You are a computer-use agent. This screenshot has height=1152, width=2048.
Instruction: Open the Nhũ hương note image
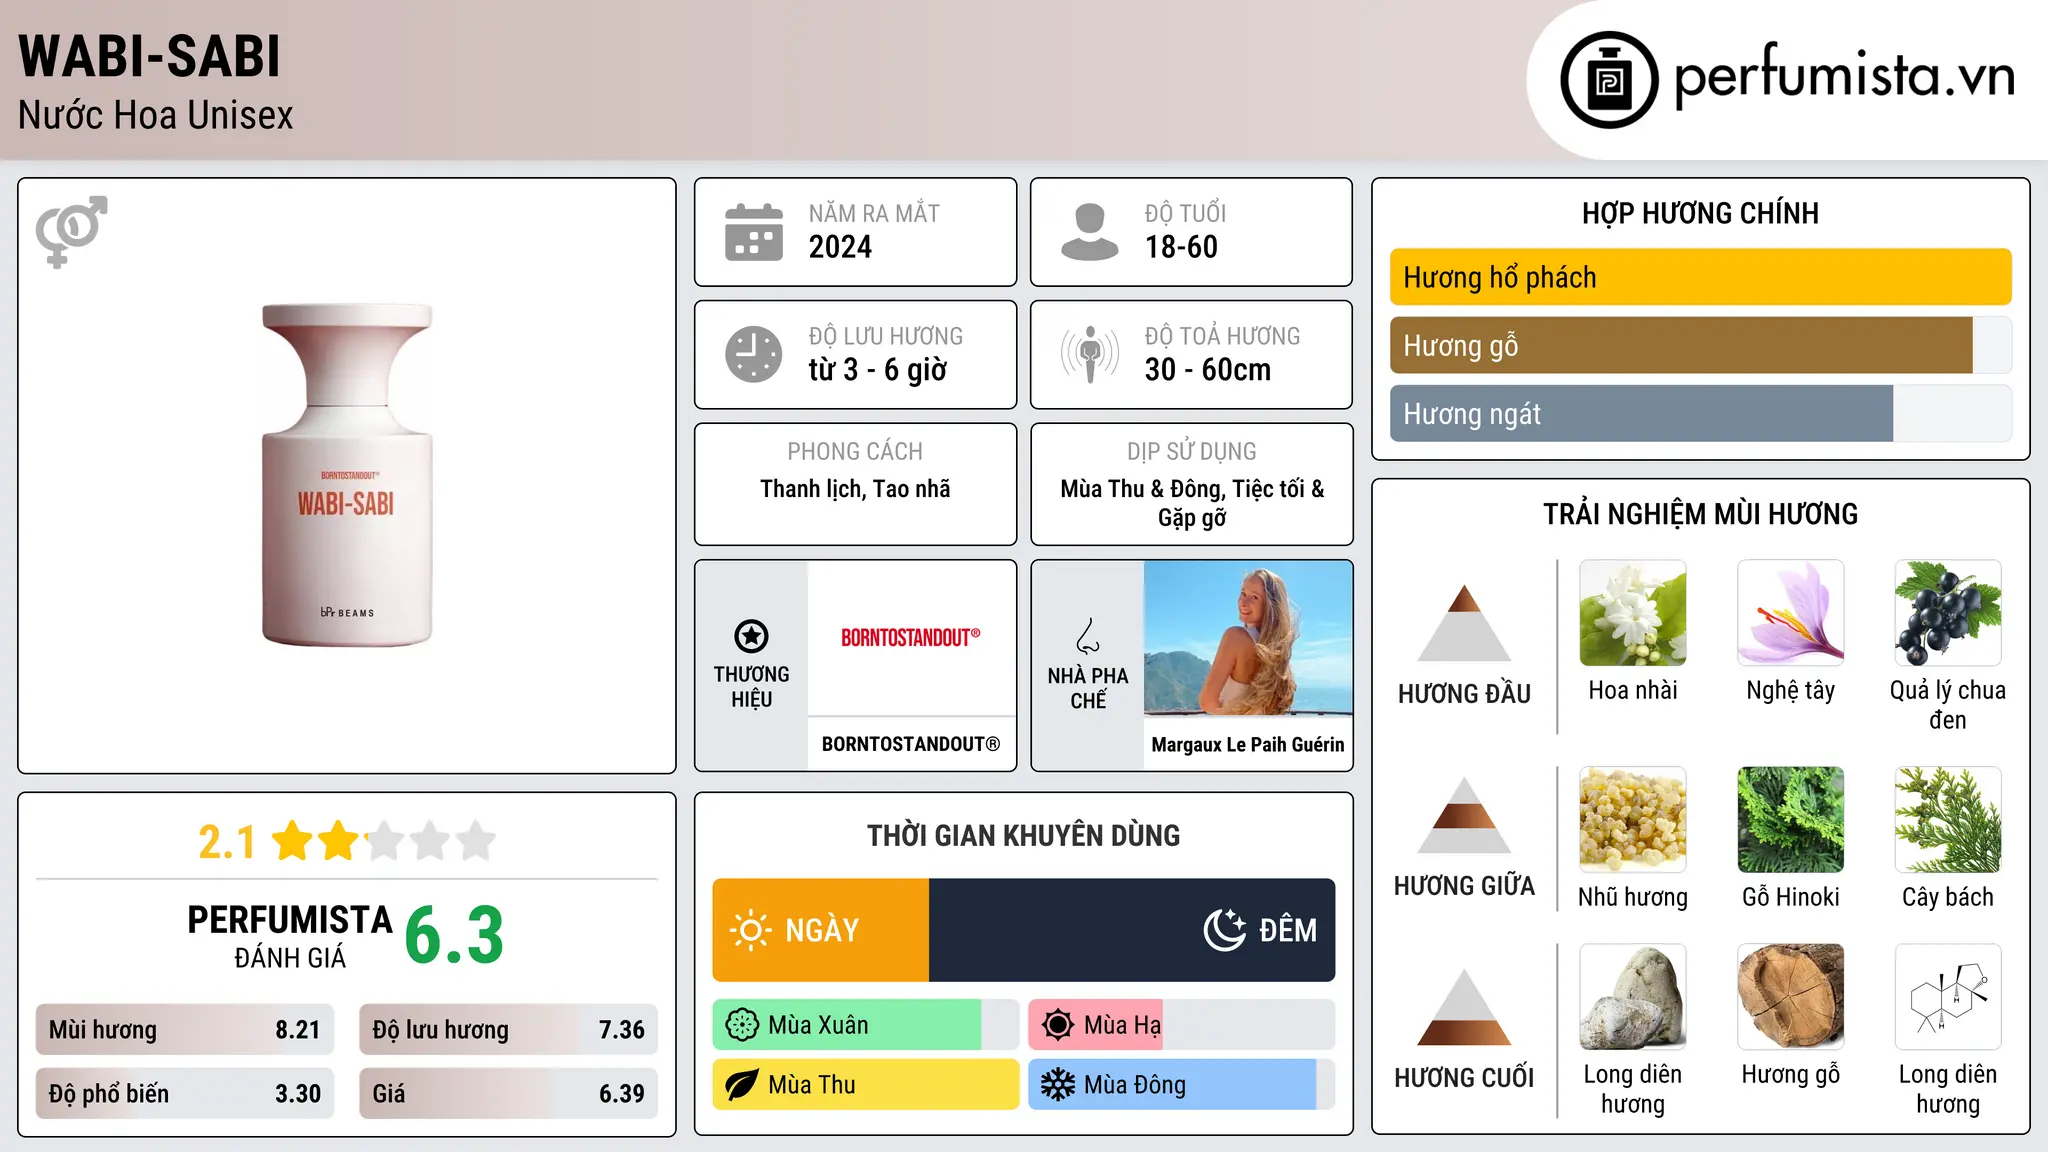[x=1633, y=820]
